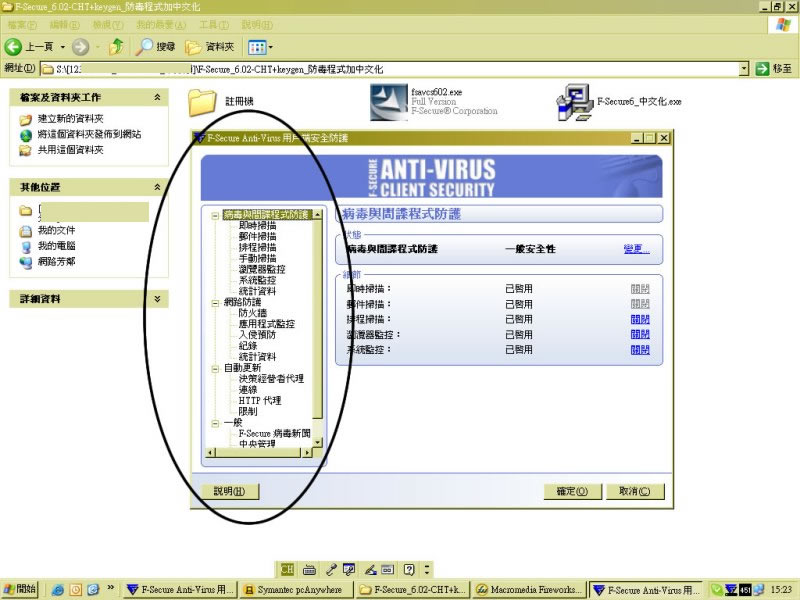Screen dimensions: 800x600
Task: Click 共用這個資料夾 task
Action: 70,150
